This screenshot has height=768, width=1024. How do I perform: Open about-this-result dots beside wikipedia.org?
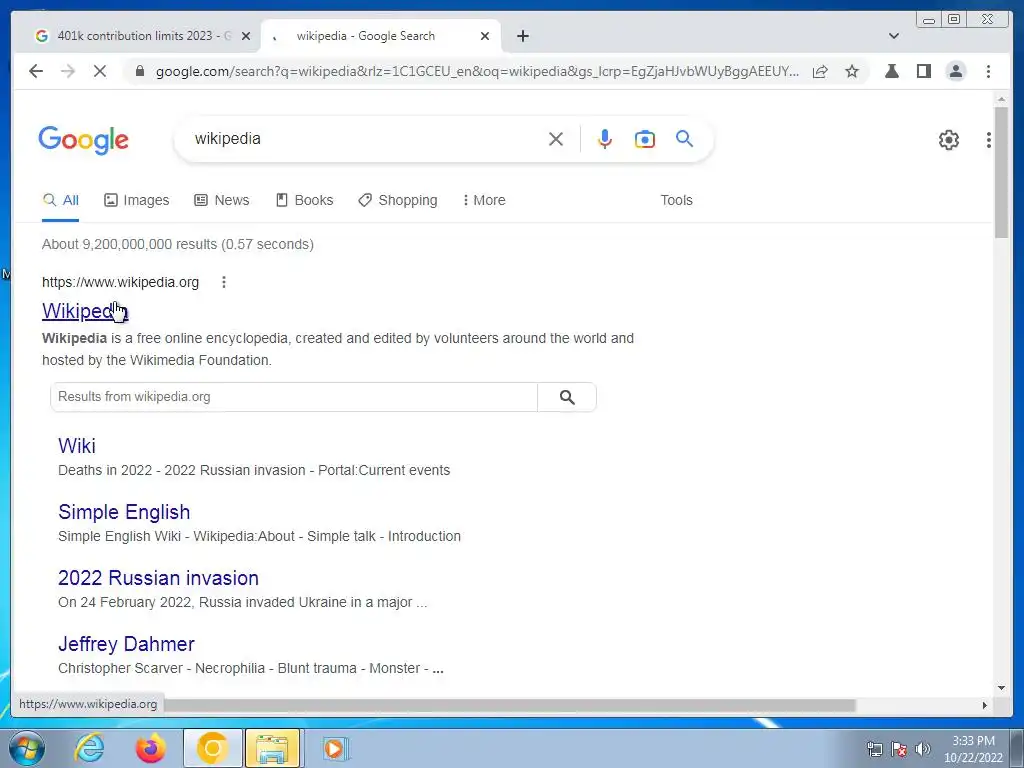coord(223,282)
